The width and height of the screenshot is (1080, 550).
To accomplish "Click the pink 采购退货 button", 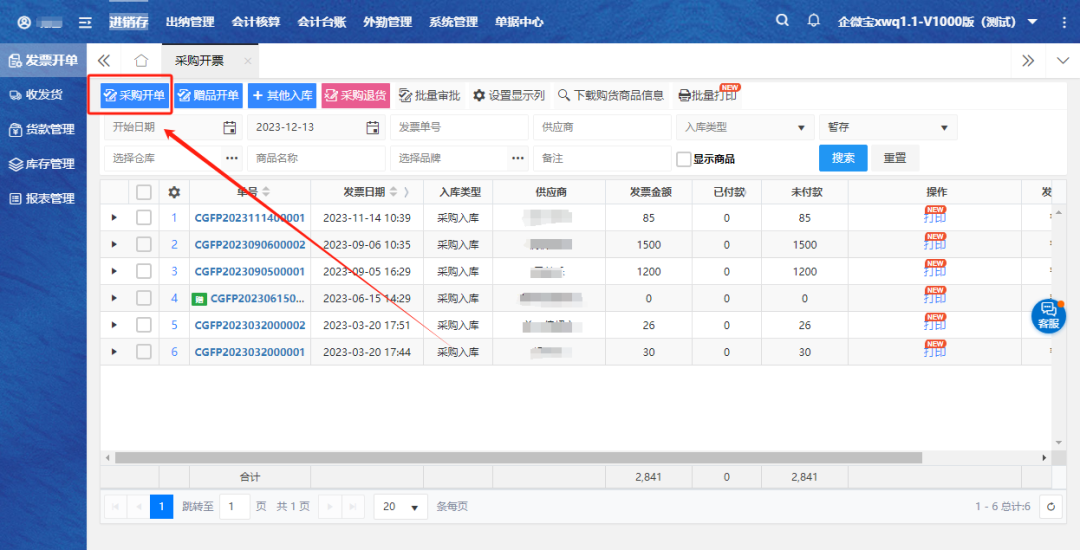I will coord(355,96).
